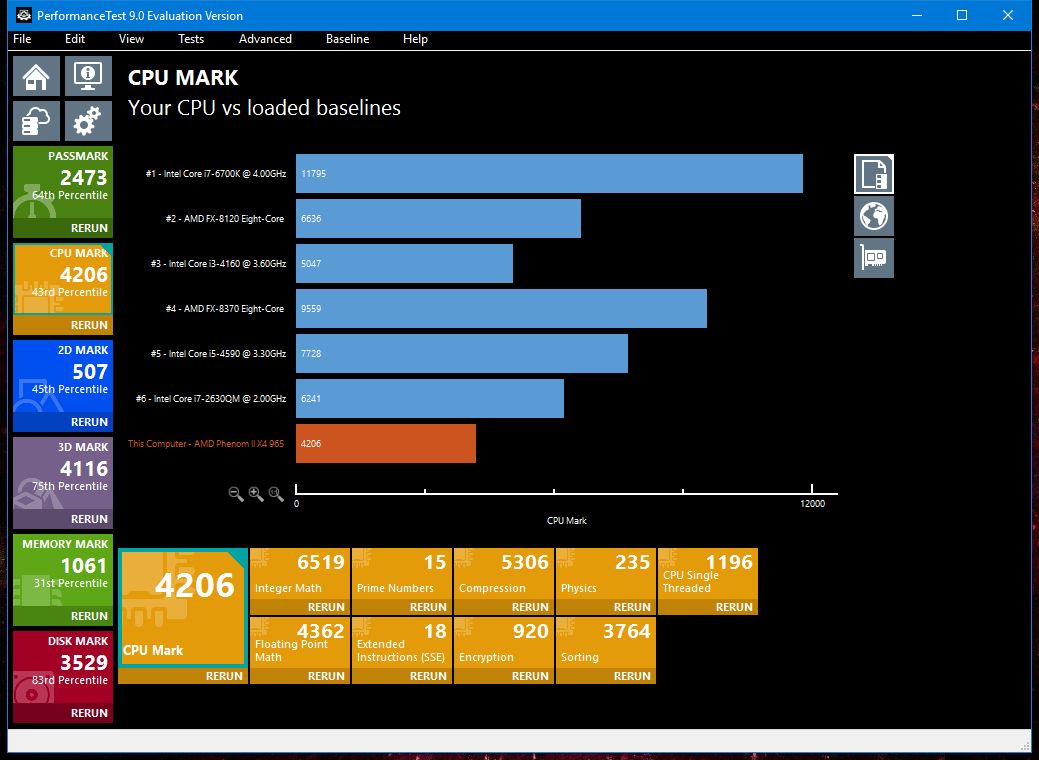
Task: Reset chart zoom with third magnifier icon
Action: tap(276, 494)
